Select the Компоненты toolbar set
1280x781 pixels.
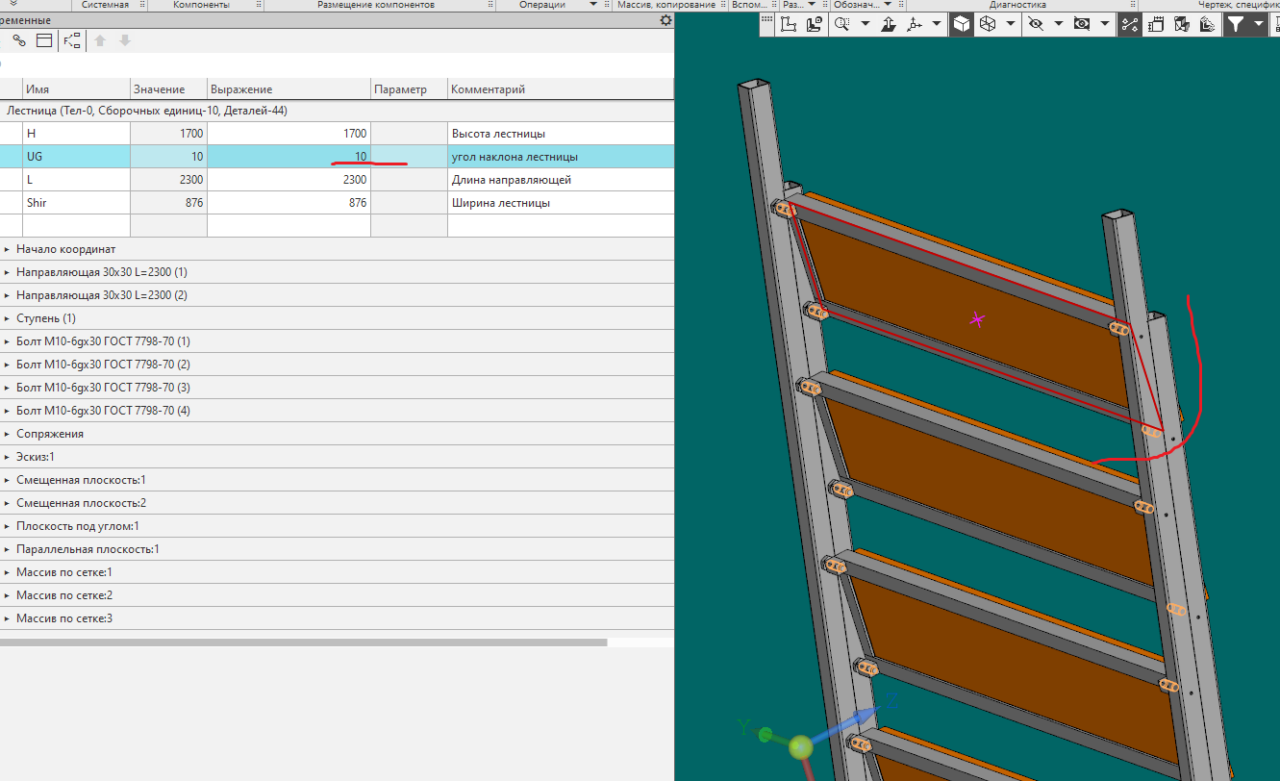pos(201,5)
